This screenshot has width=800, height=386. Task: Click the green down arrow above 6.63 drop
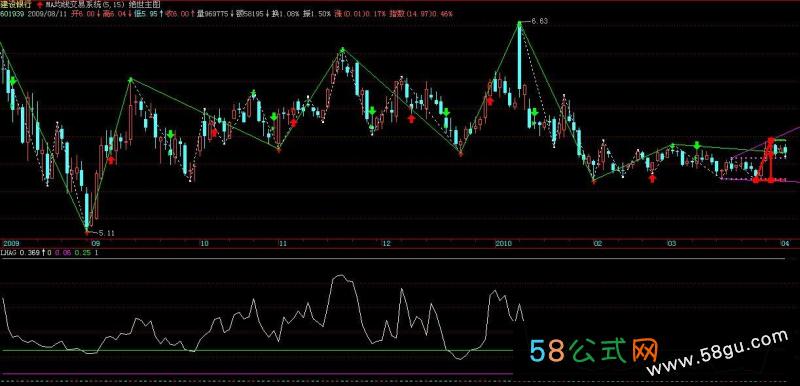(x=534, y=113)
